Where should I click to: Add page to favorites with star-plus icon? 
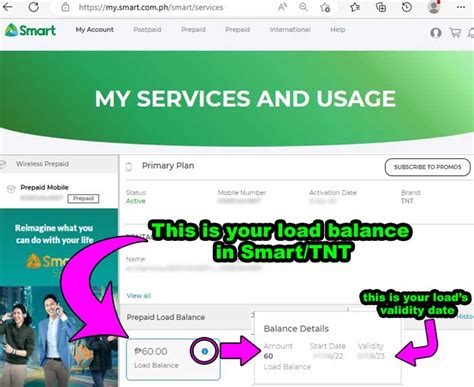pyautogui.click(x=325, y=7)
